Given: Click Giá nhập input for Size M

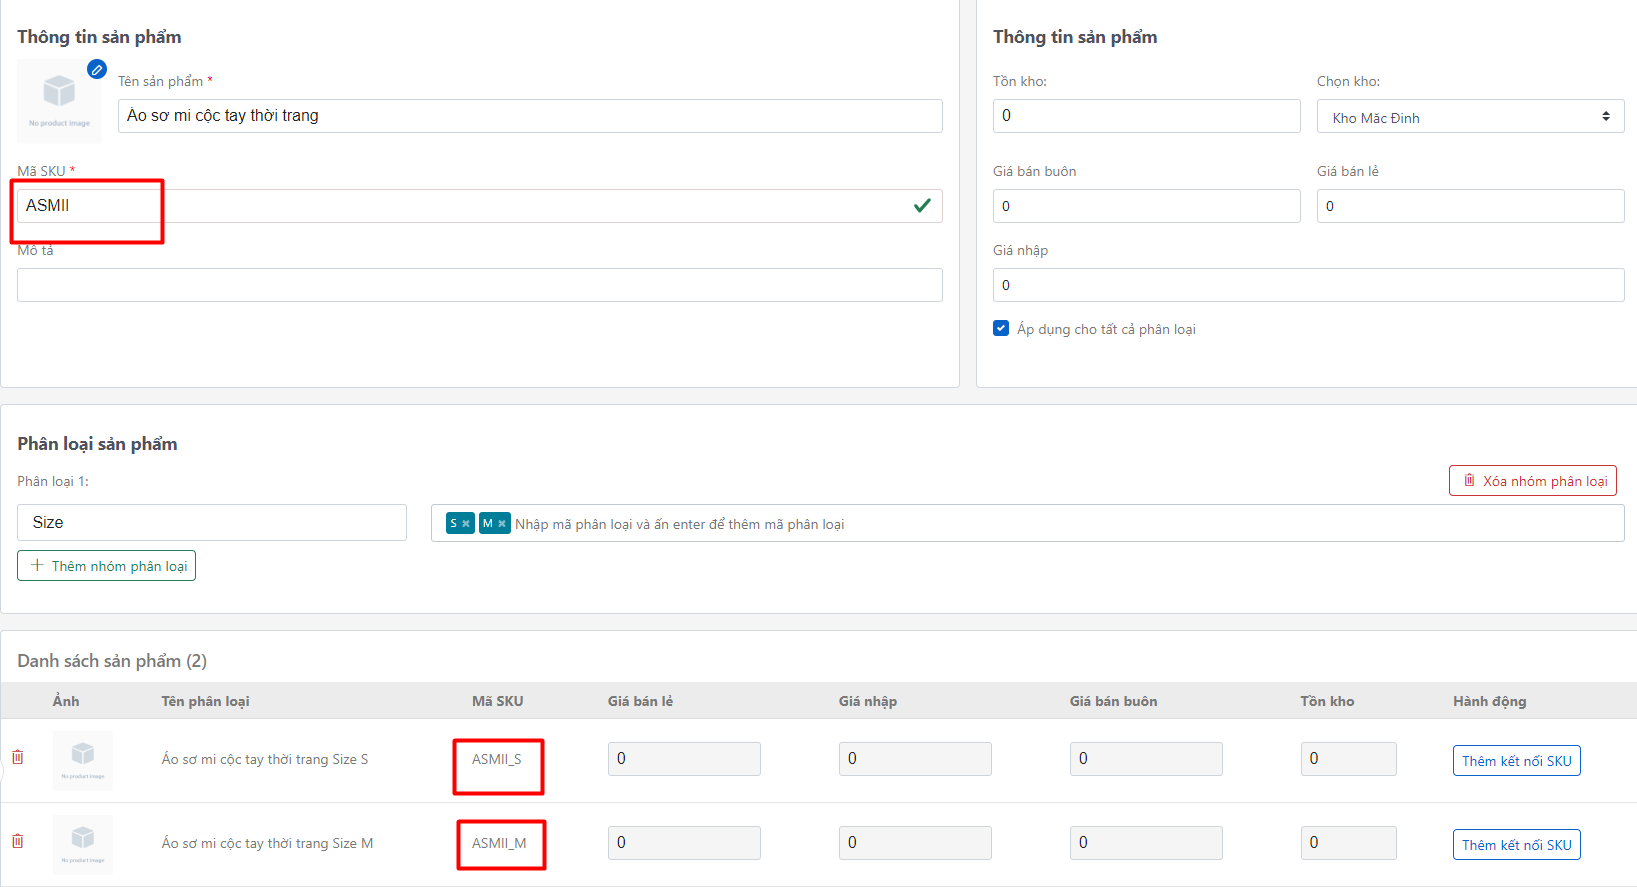Looking at the screenshot, I should tap(915, 843).
